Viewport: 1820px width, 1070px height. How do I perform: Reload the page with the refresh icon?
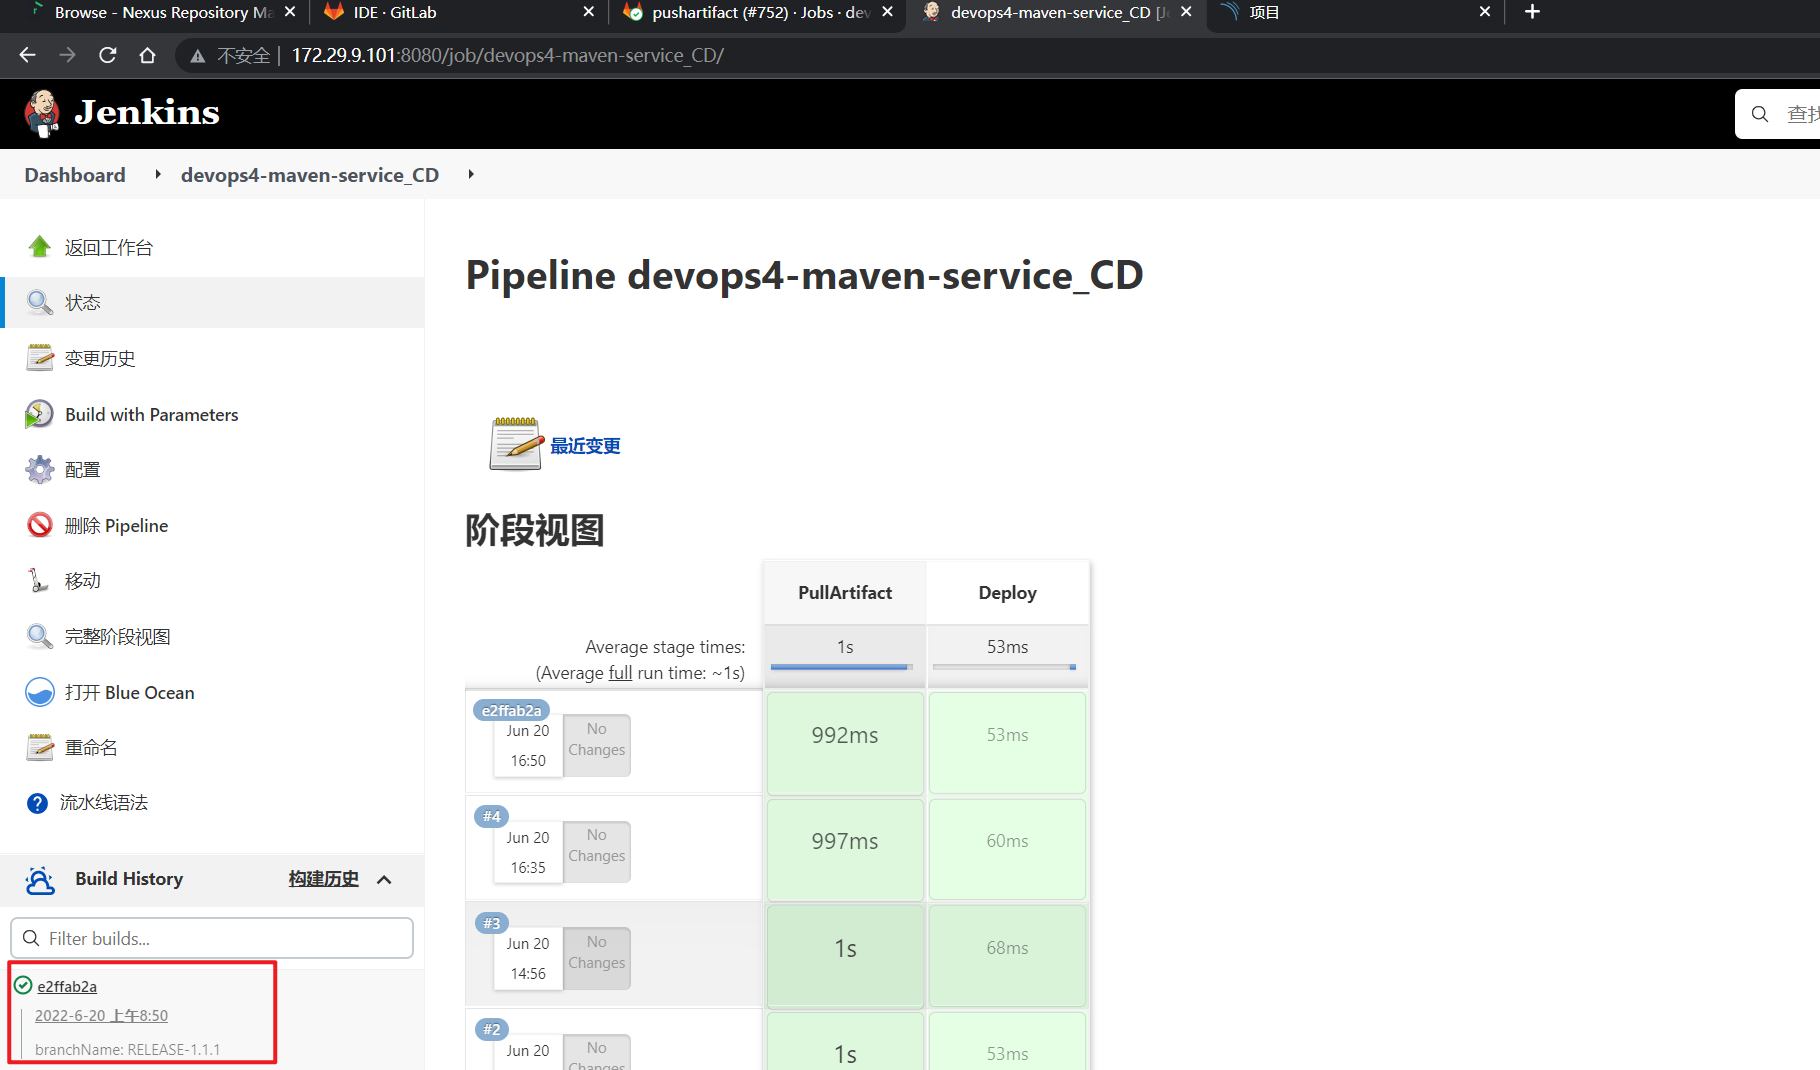point(108,55)
